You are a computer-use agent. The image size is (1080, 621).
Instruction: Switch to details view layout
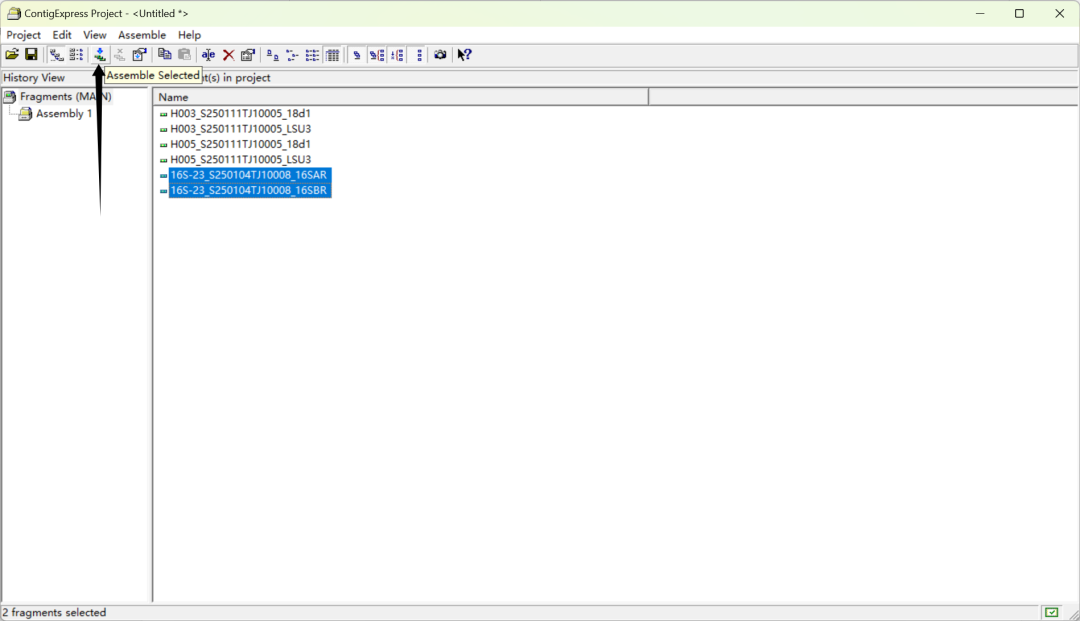point(332,54)
